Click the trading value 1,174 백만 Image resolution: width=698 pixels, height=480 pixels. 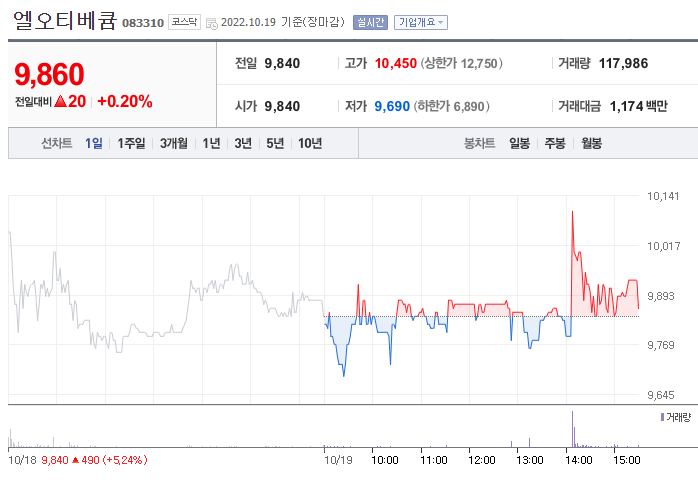click(x=638, y=106)
